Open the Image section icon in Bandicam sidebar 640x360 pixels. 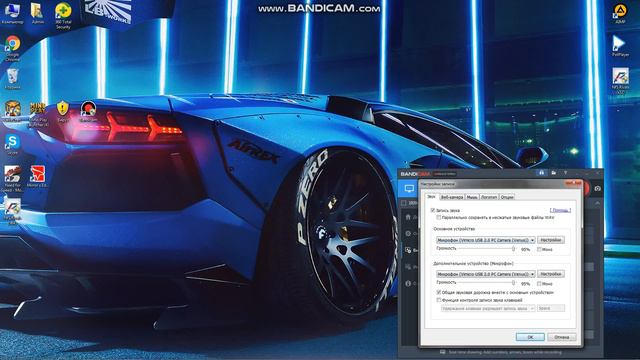click(408, 267)
